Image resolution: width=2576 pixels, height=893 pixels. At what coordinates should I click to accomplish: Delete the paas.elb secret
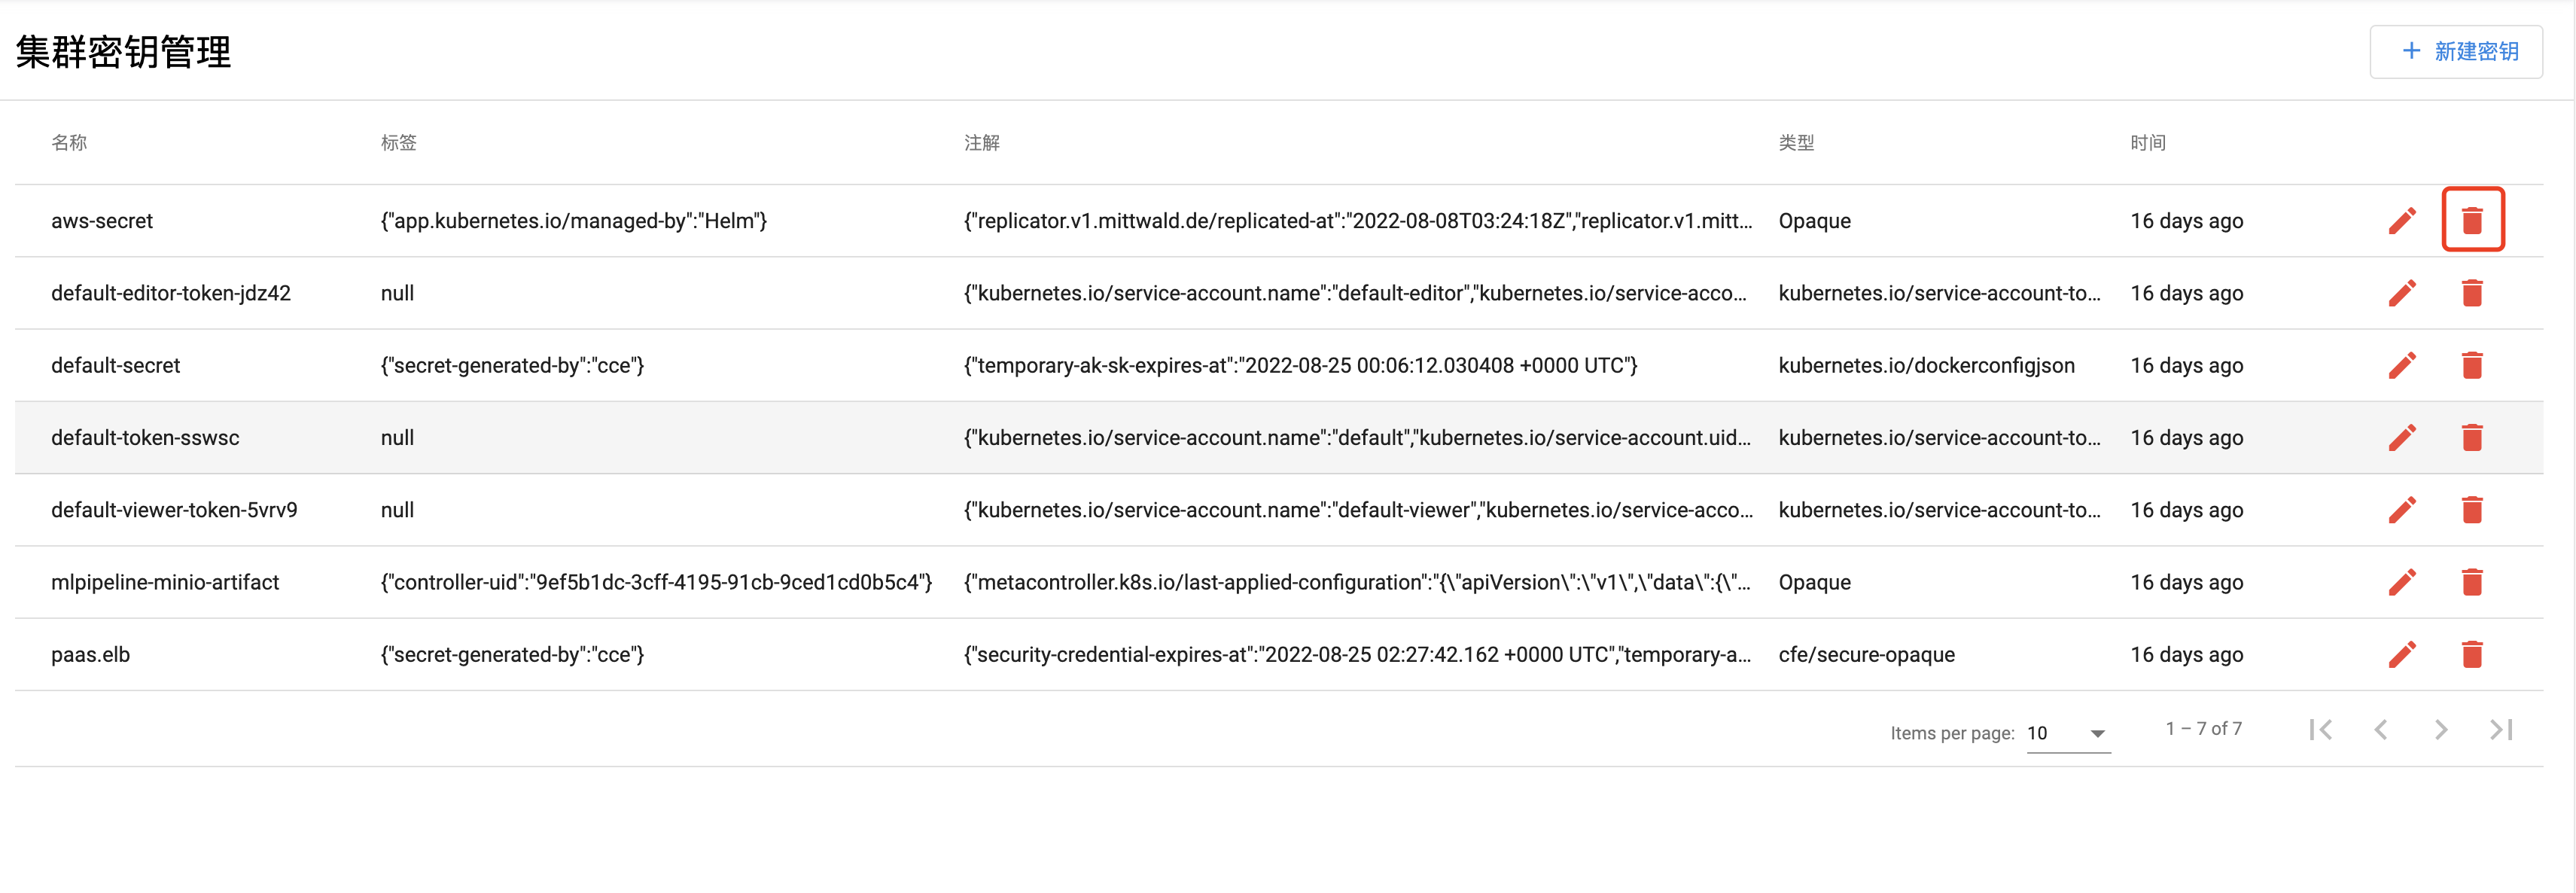pos(2472,654)
